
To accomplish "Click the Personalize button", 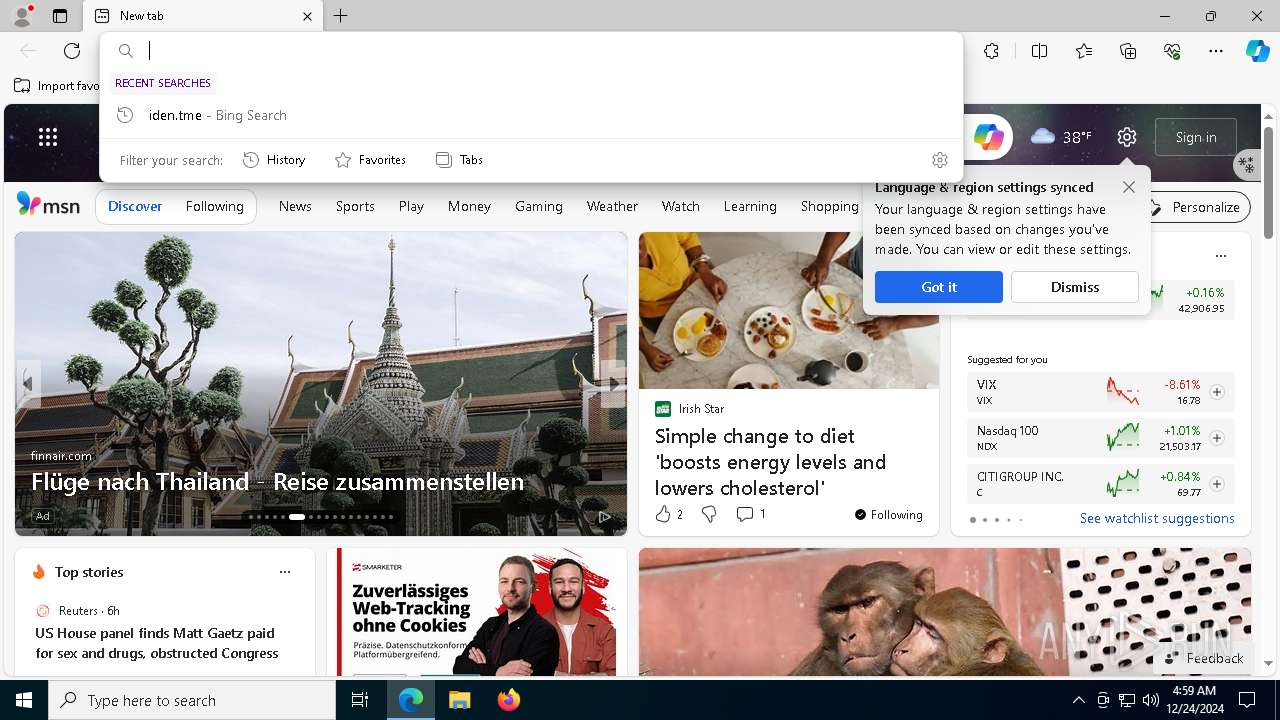I will (x=1197, y=207).
